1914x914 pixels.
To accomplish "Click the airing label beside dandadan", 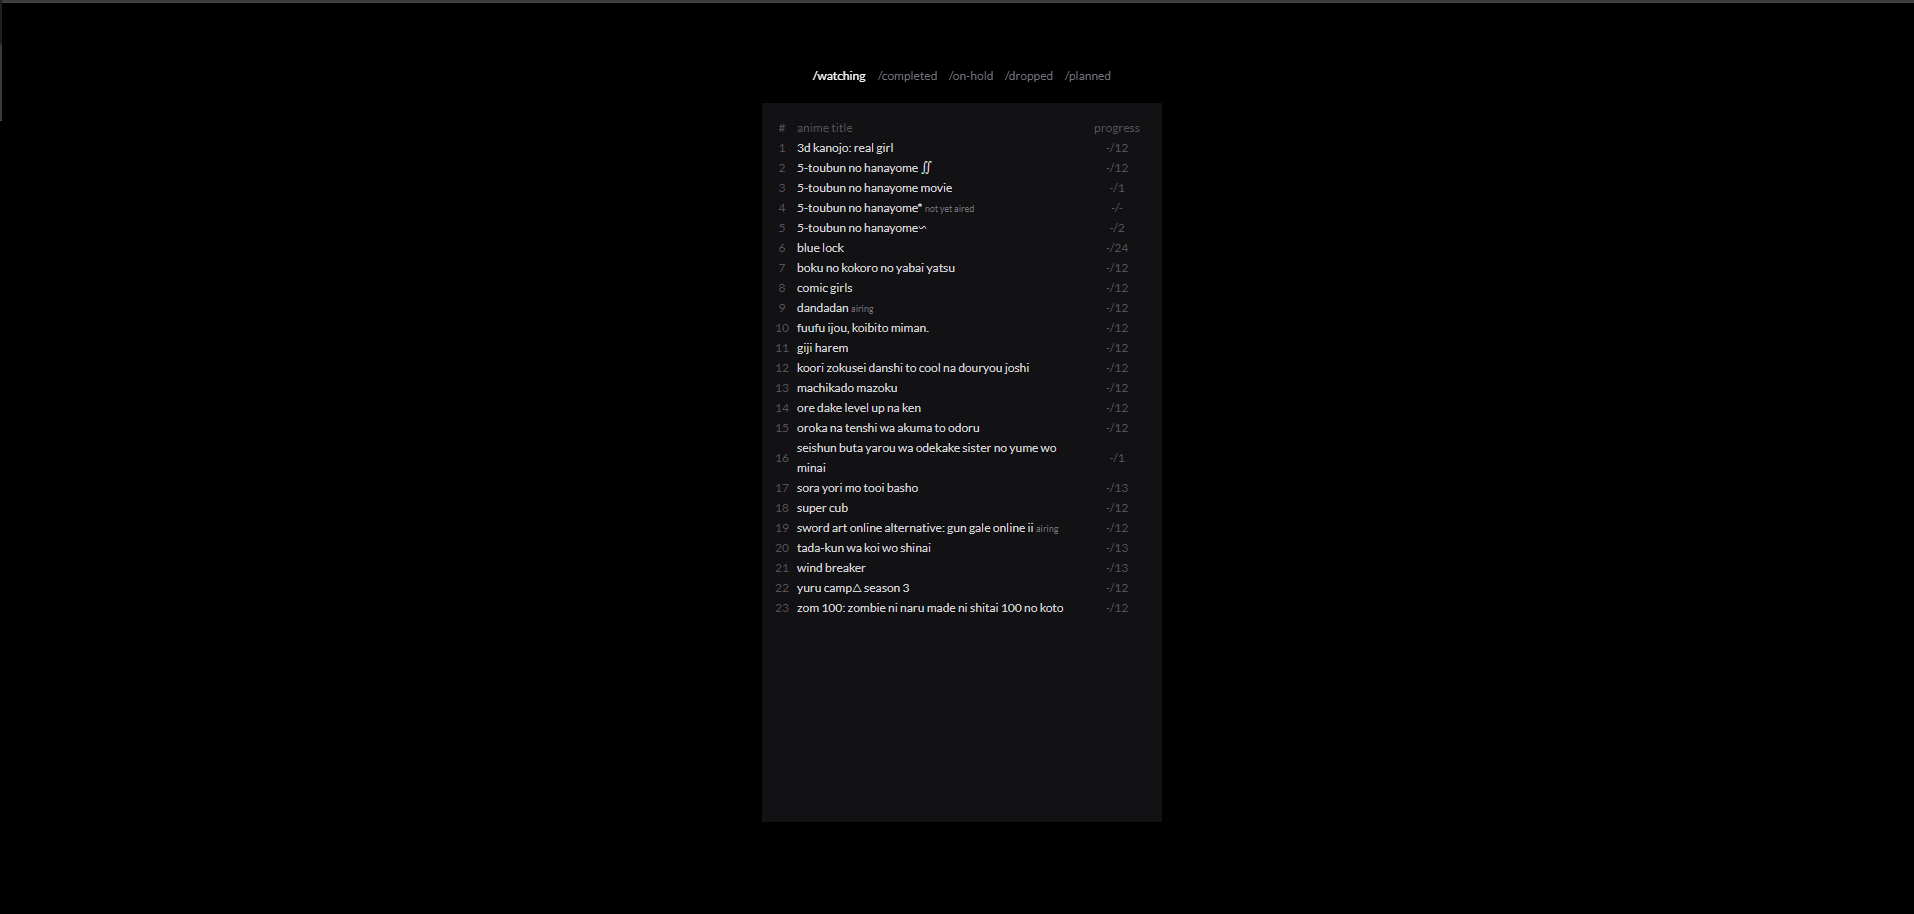I will point(862,309).
